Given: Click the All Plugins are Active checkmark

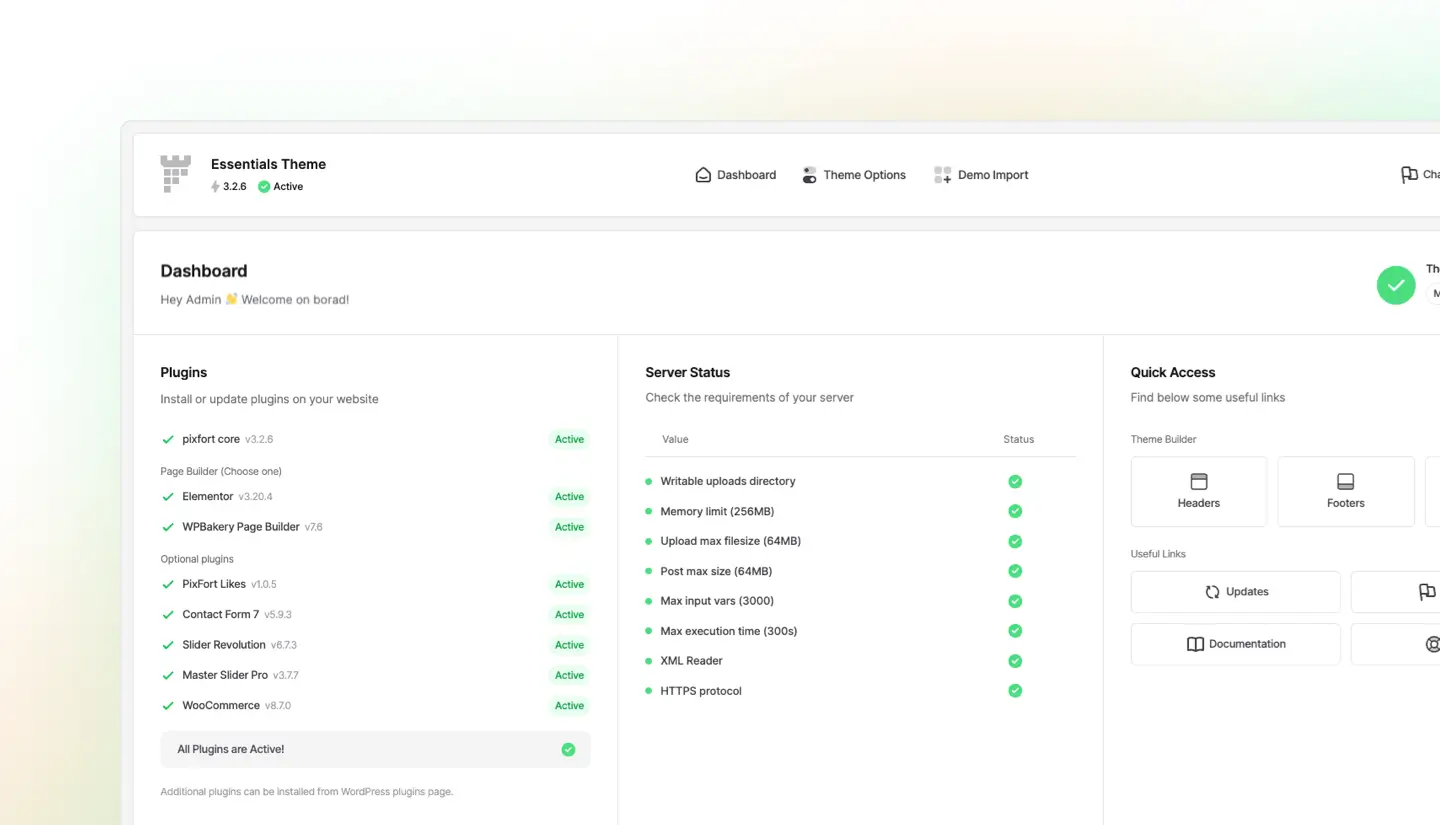Looking at the screenshot, I should coord(568,749).
